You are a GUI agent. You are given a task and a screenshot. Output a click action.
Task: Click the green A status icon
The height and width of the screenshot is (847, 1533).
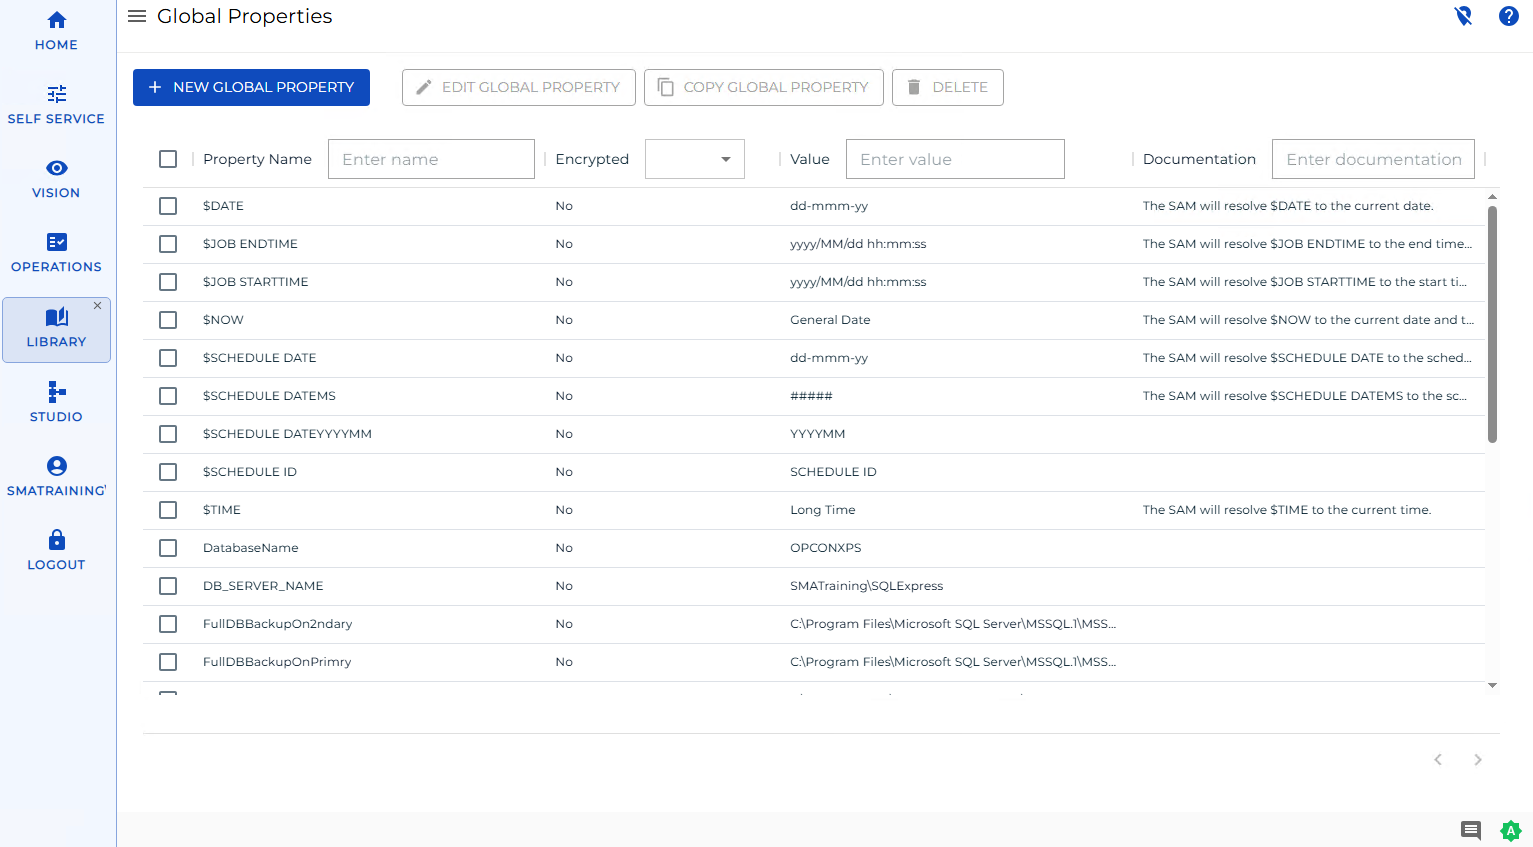click(1511, 830)
